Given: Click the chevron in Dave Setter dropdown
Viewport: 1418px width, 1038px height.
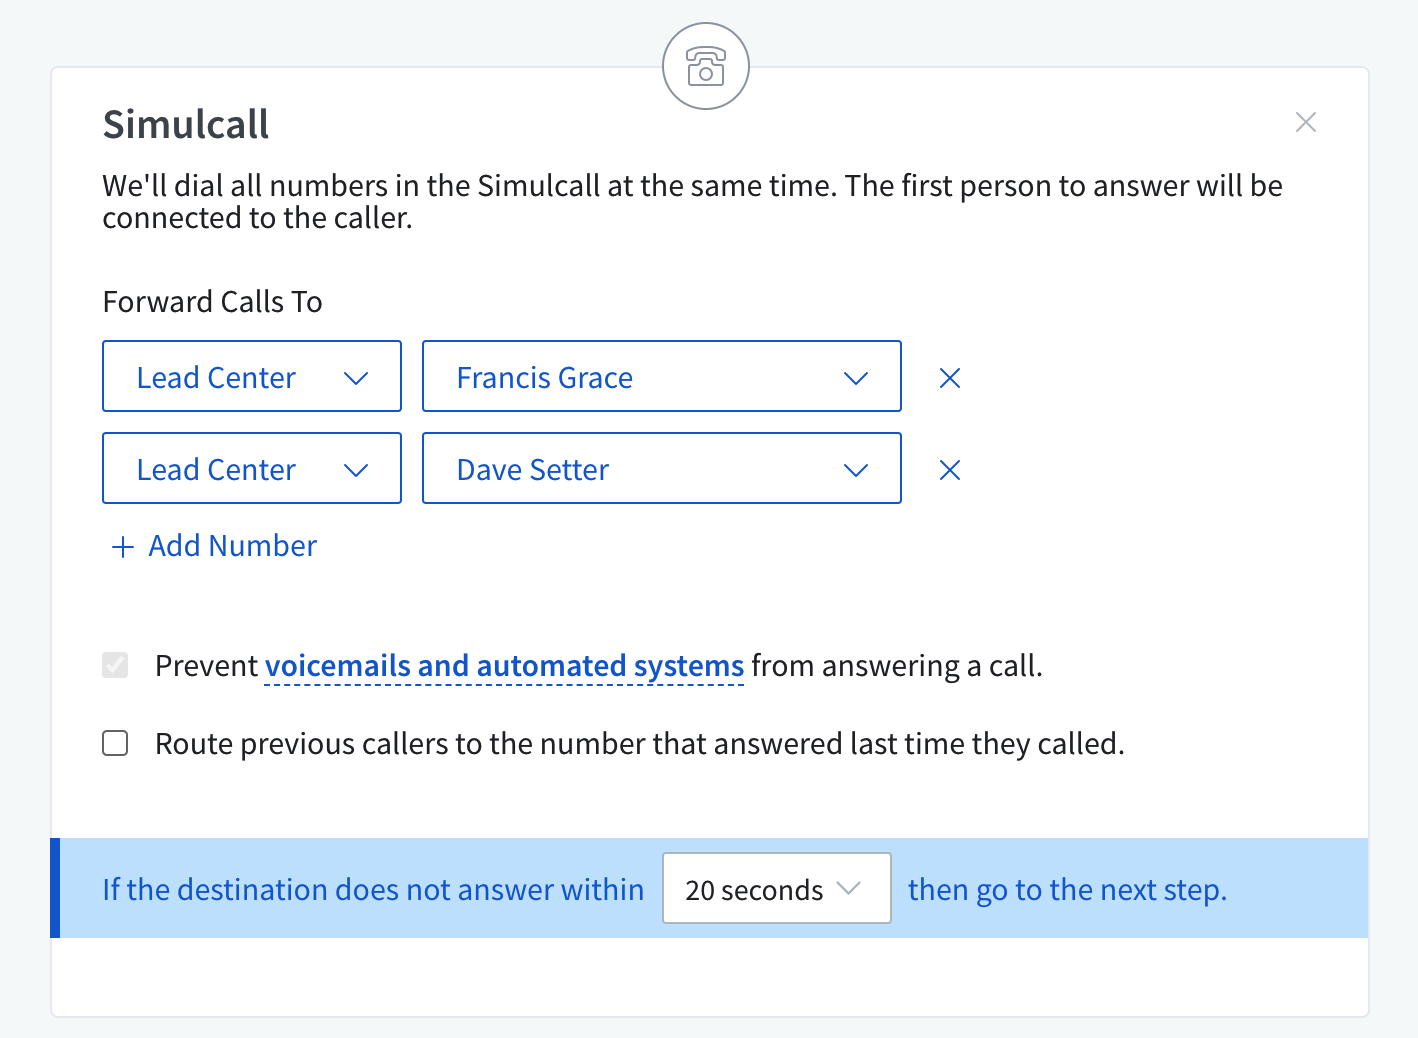Looking at the screenshot, I should (856, 470).
